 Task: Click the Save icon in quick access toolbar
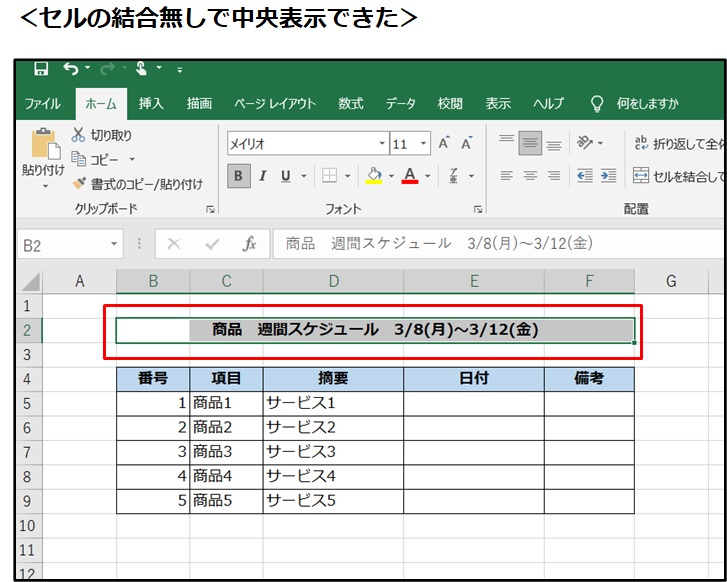(x=41, y=69)
